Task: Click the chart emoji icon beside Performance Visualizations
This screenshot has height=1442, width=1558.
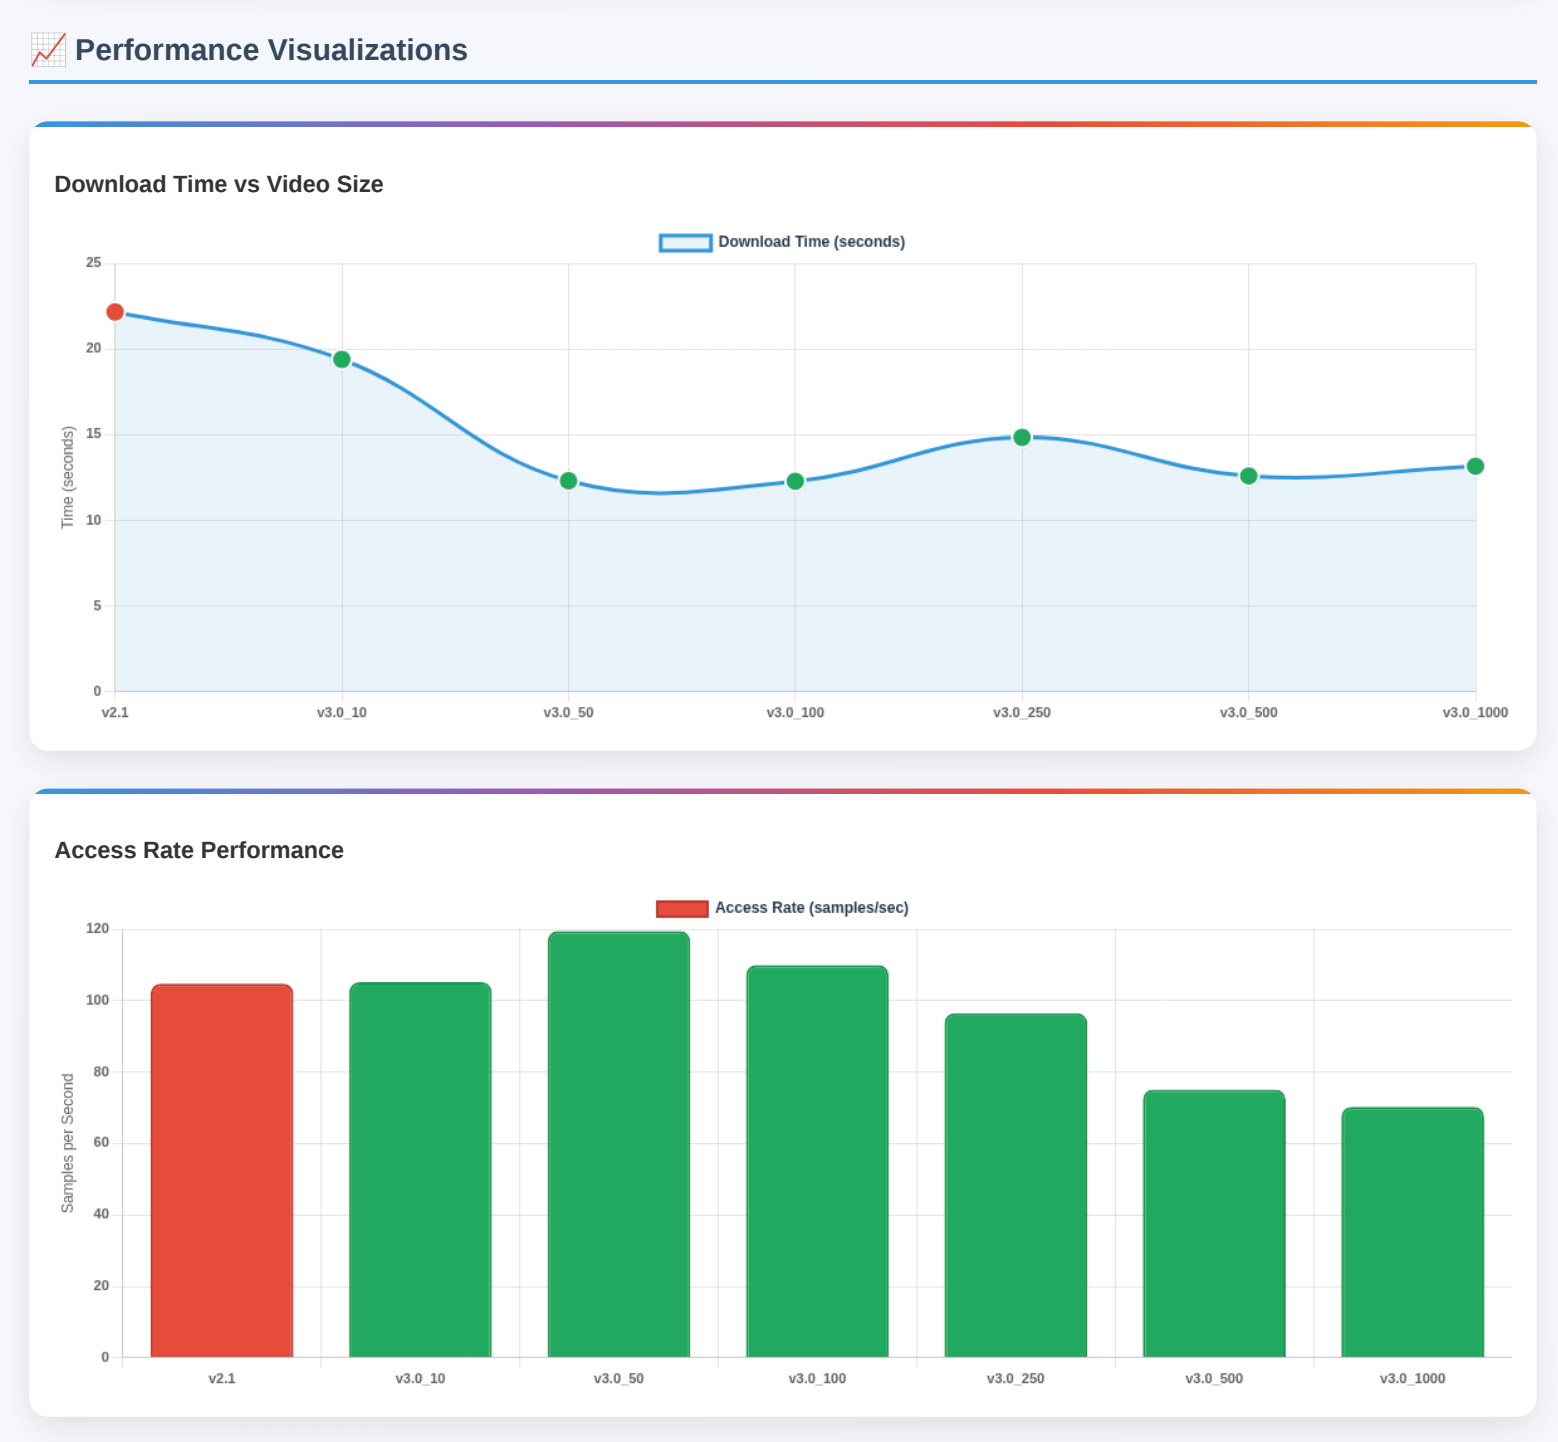Action: coord(48,50)
